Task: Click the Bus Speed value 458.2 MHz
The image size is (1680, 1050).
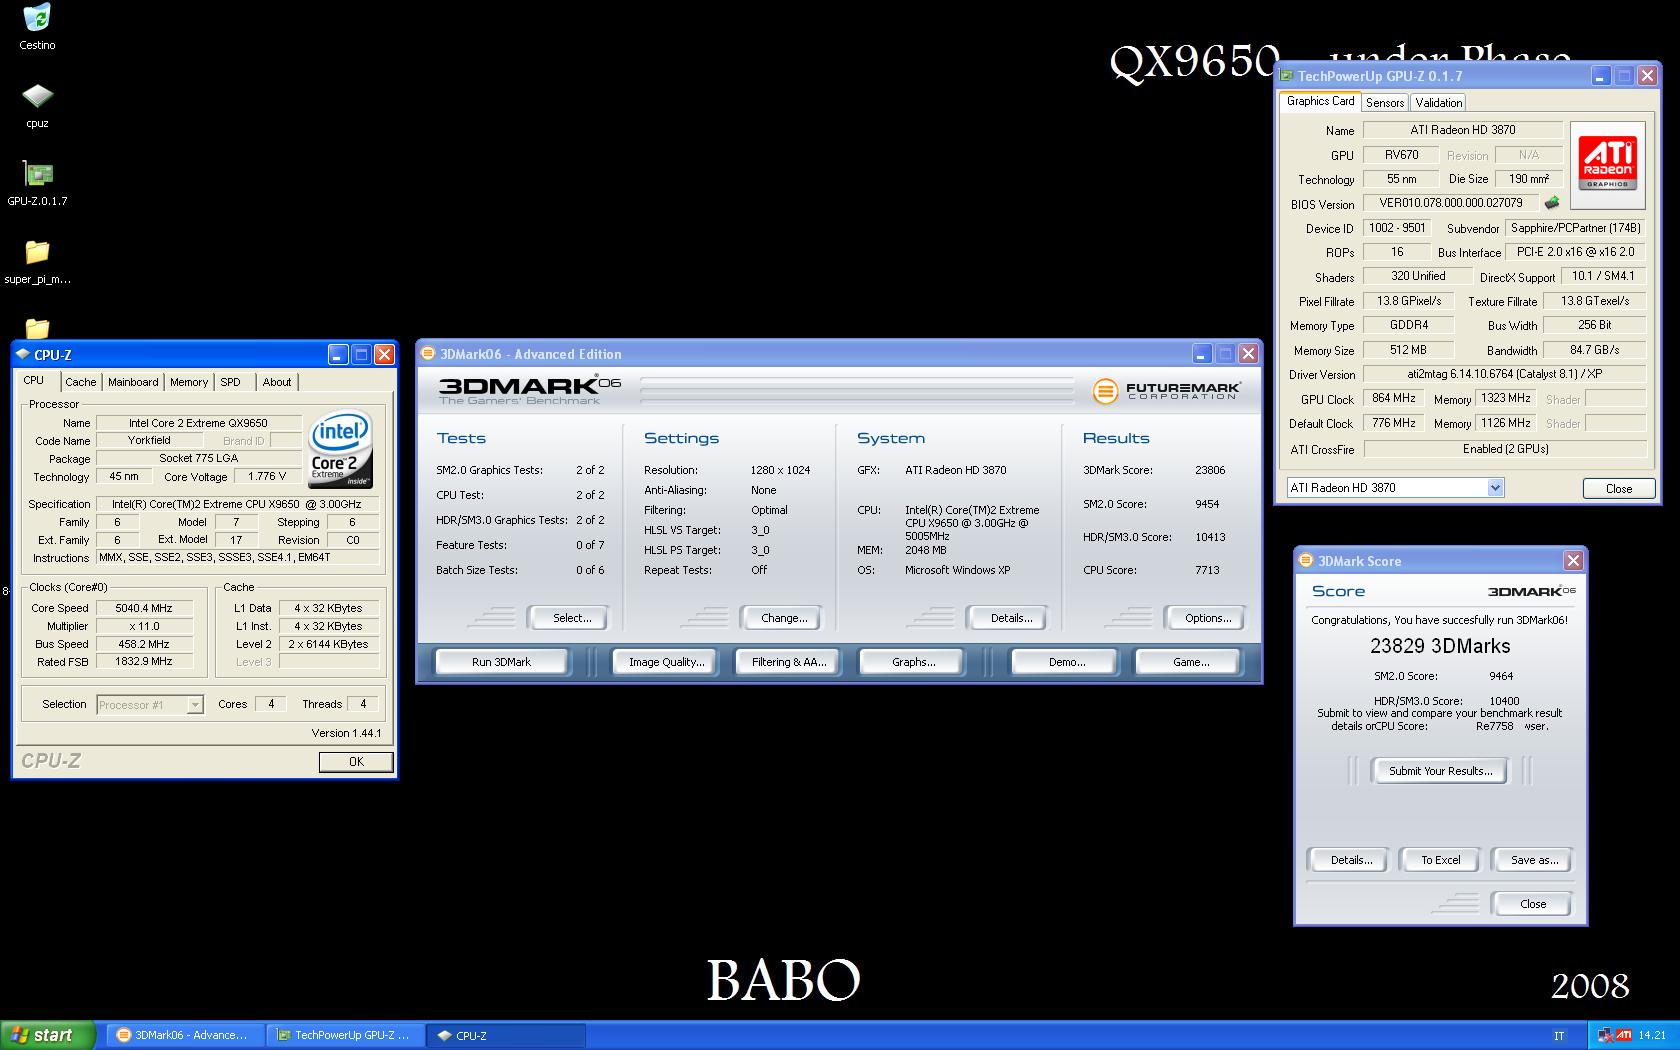Action: click(144, 644)
